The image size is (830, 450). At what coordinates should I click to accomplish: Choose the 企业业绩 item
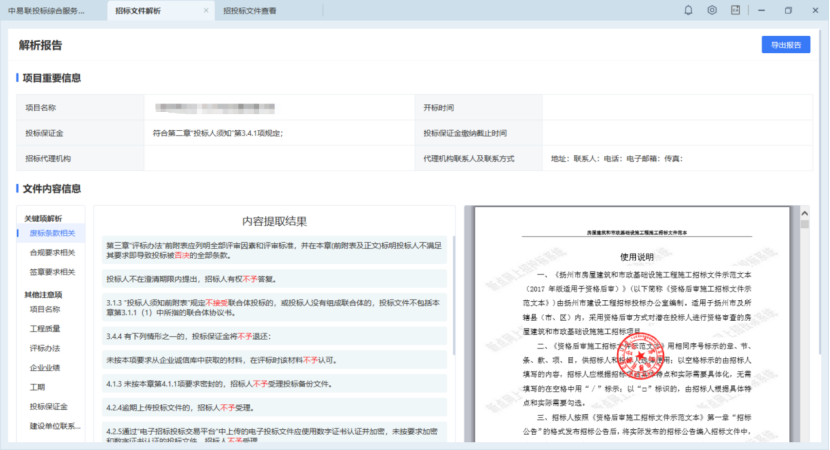[x=45, y=368]
